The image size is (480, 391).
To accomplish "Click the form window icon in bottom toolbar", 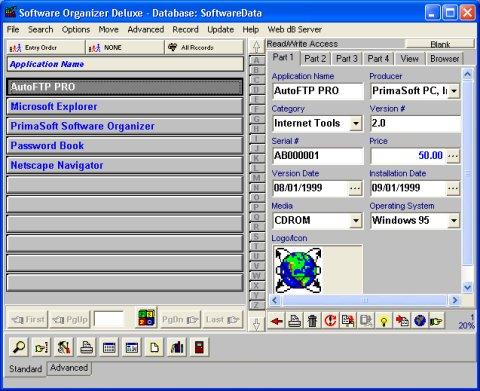I will 132,347.
